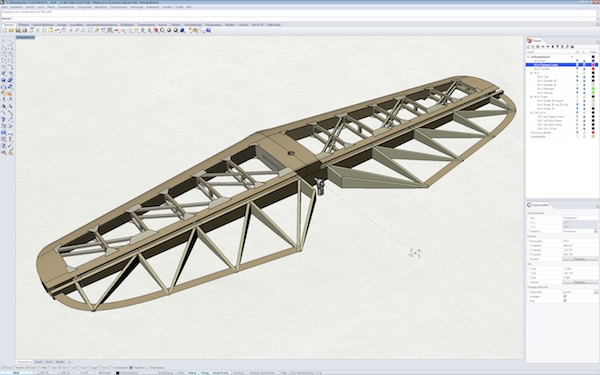The height and width of the screenshot is (375, 600).
Task: Click the green color swatch of HLW Mittelrippe
Action: 593,89
